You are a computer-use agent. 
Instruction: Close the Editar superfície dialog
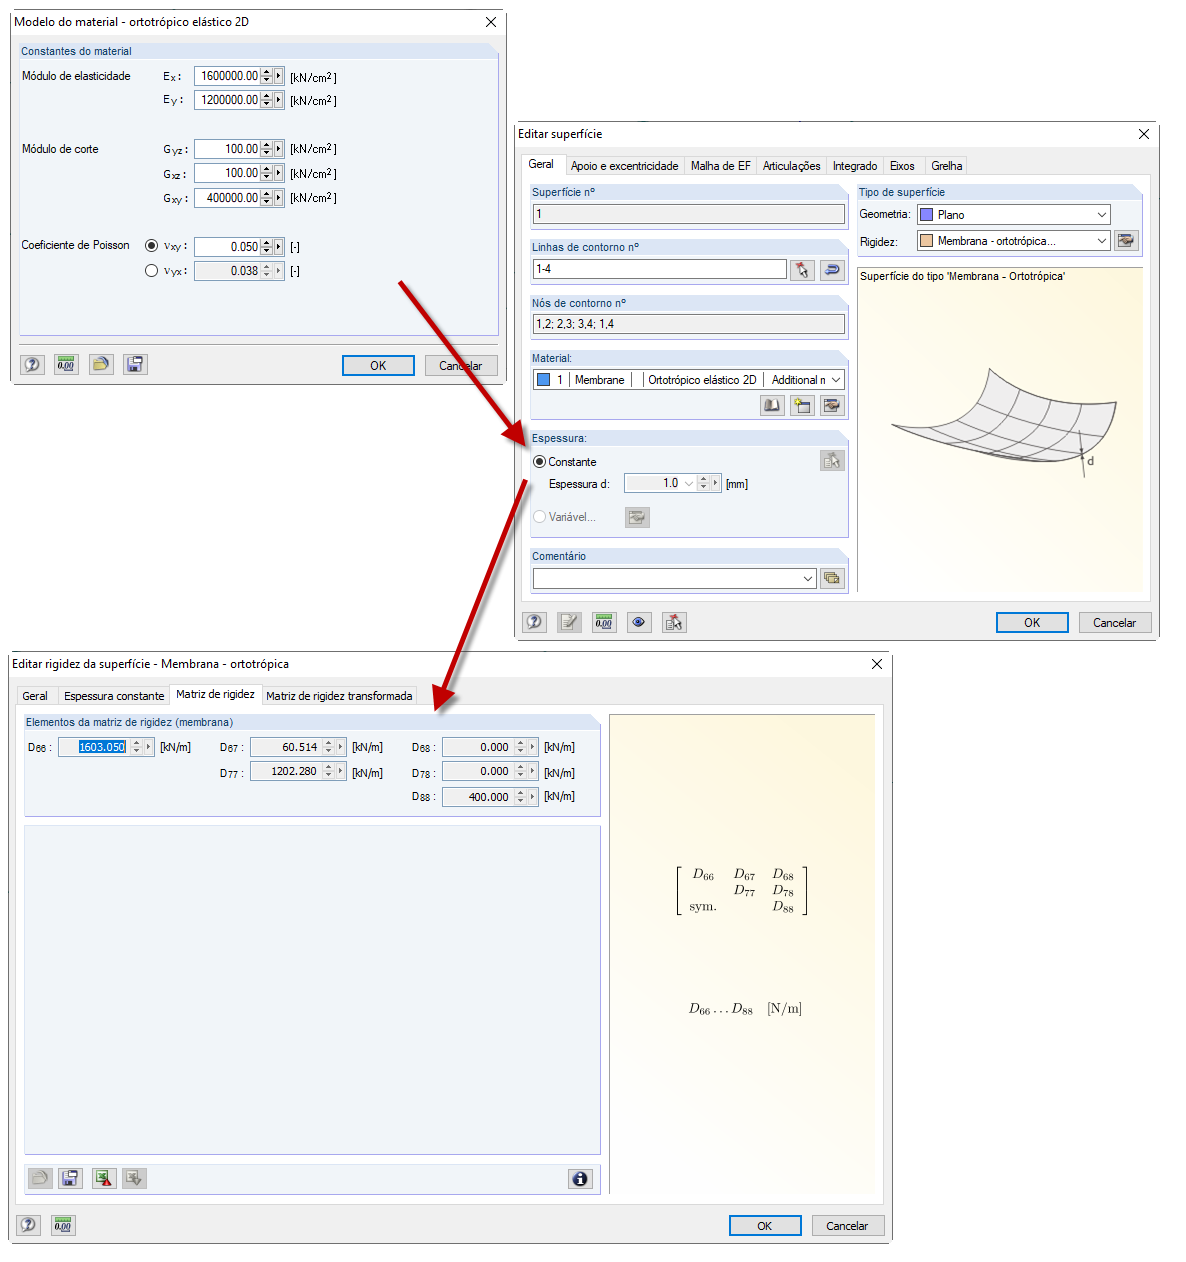click(1144, 134)
